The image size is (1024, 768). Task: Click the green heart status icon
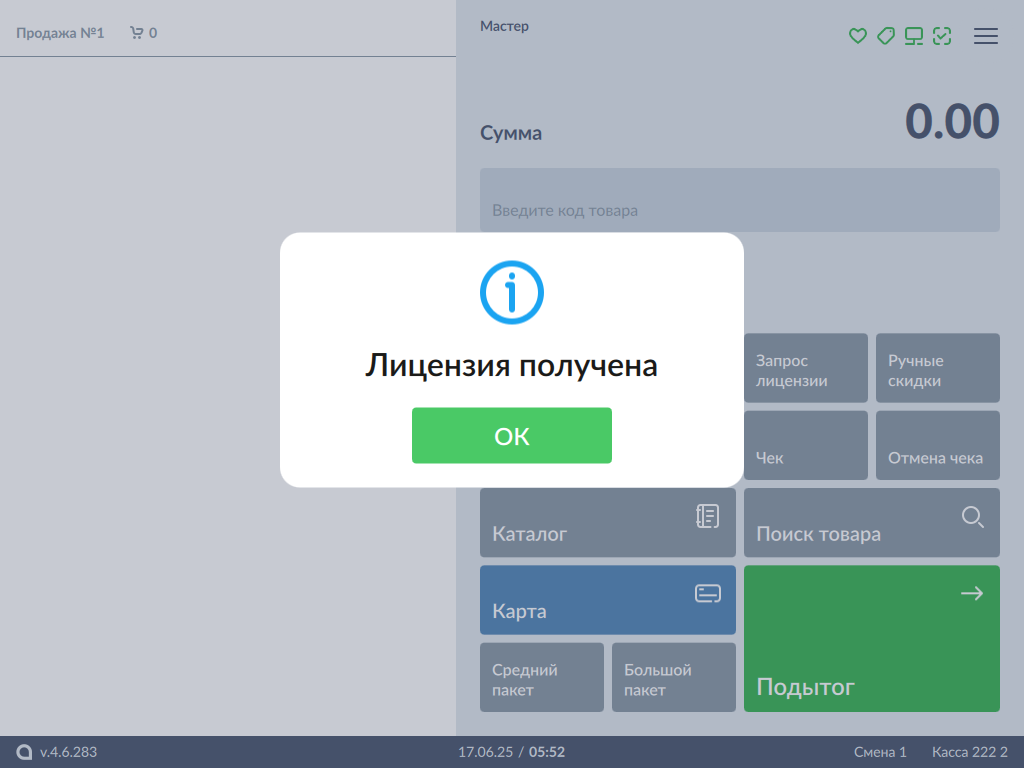pyautogui.click(x=857, y=36)
